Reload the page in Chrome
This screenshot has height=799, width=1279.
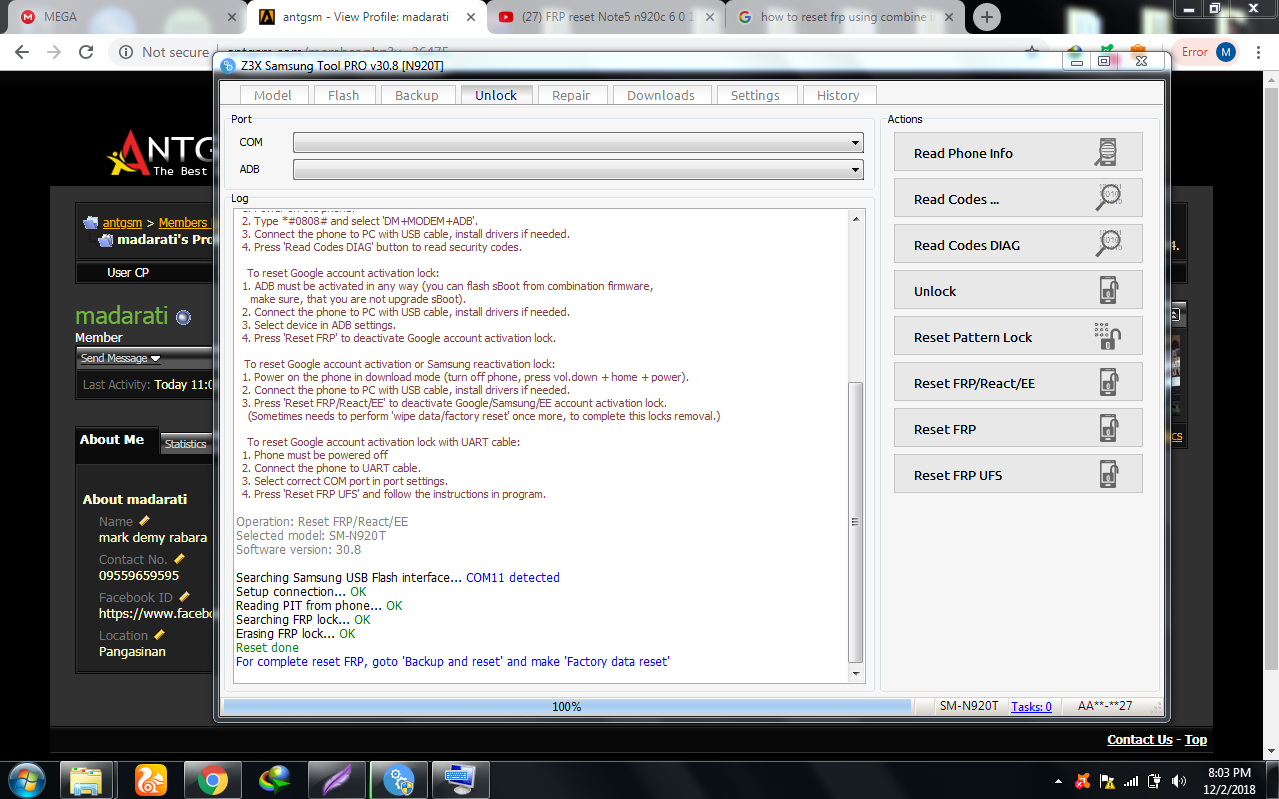click(x=86, y=52)
